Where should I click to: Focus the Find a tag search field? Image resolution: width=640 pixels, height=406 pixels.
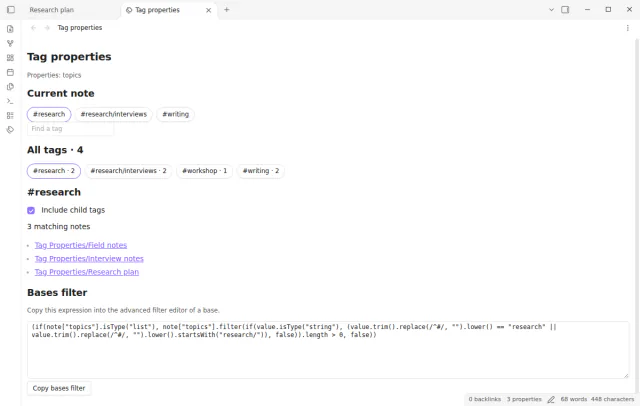(70, 129)
